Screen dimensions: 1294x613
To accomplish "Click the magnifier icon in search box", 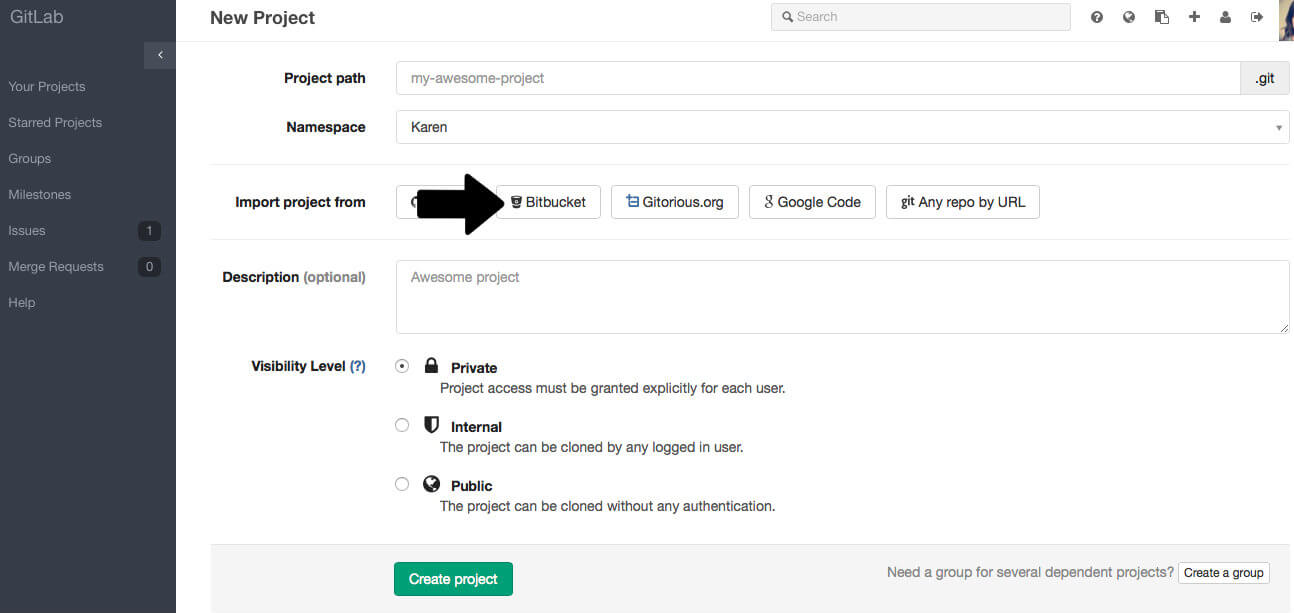I will pyautogui.click(x=789, y=16).
